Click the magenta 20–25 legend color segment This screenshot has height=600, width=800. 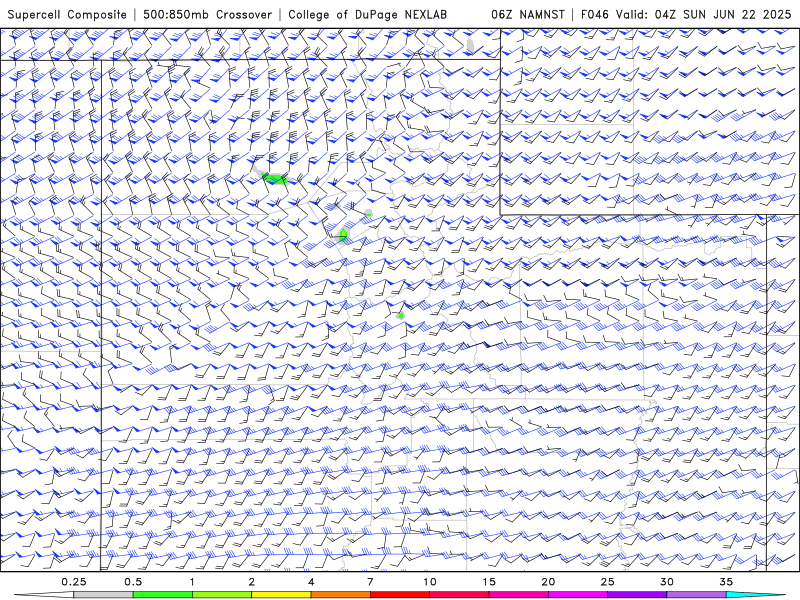[578, 595]
